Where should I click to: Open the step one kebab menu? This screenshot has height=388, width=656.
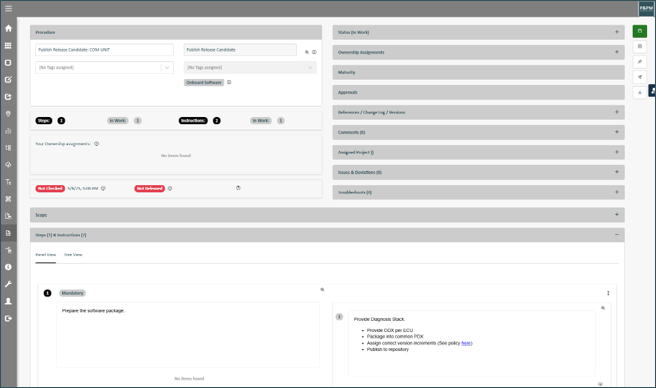click(x=608, y=293)
